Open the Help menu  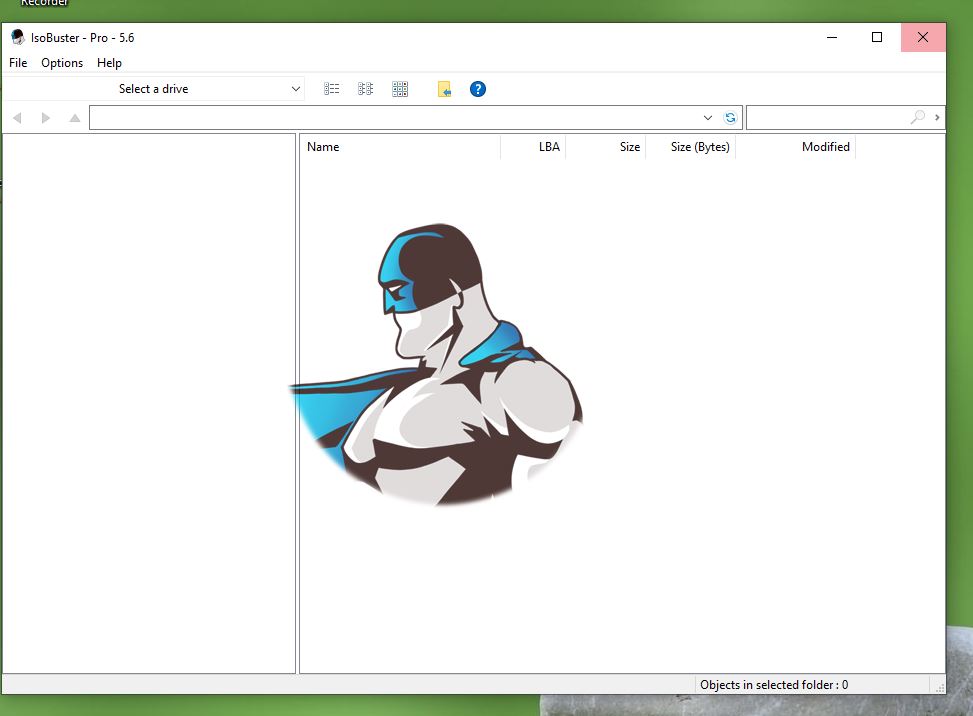(x=109, y=63)
